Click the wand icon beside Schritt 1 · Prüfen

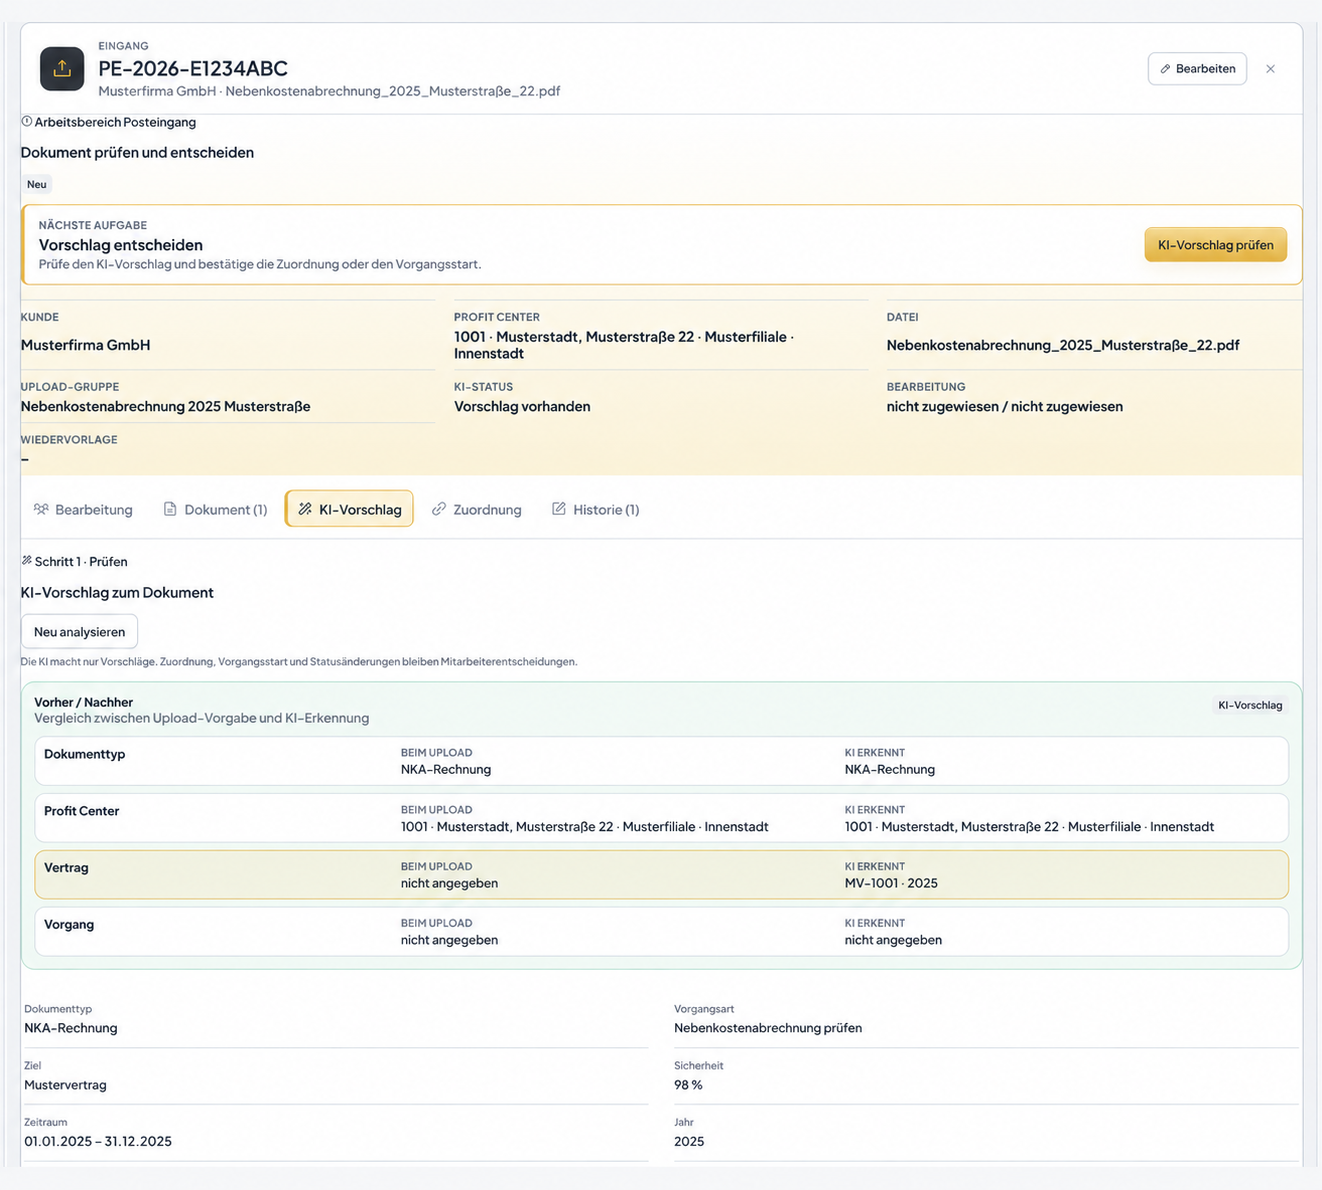[x=27, y=561]
